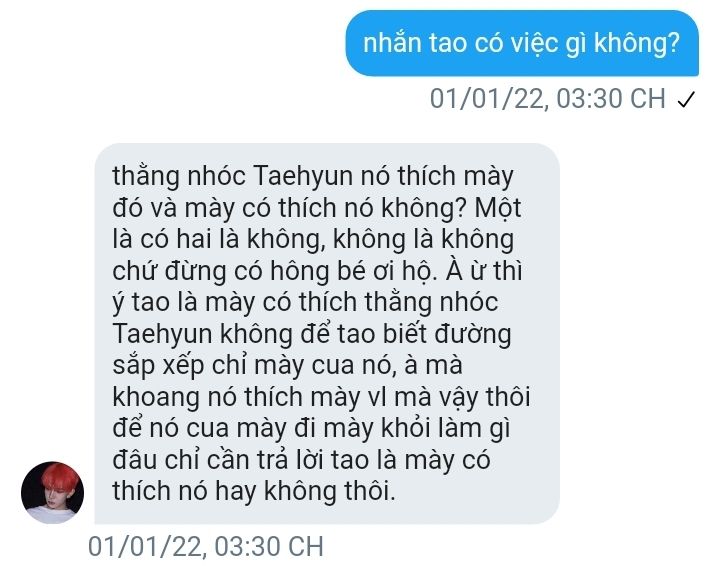The height and width of the screenshot is (566, 720).
Task: Select the blue sent message bubble
Action: [522, 43]
